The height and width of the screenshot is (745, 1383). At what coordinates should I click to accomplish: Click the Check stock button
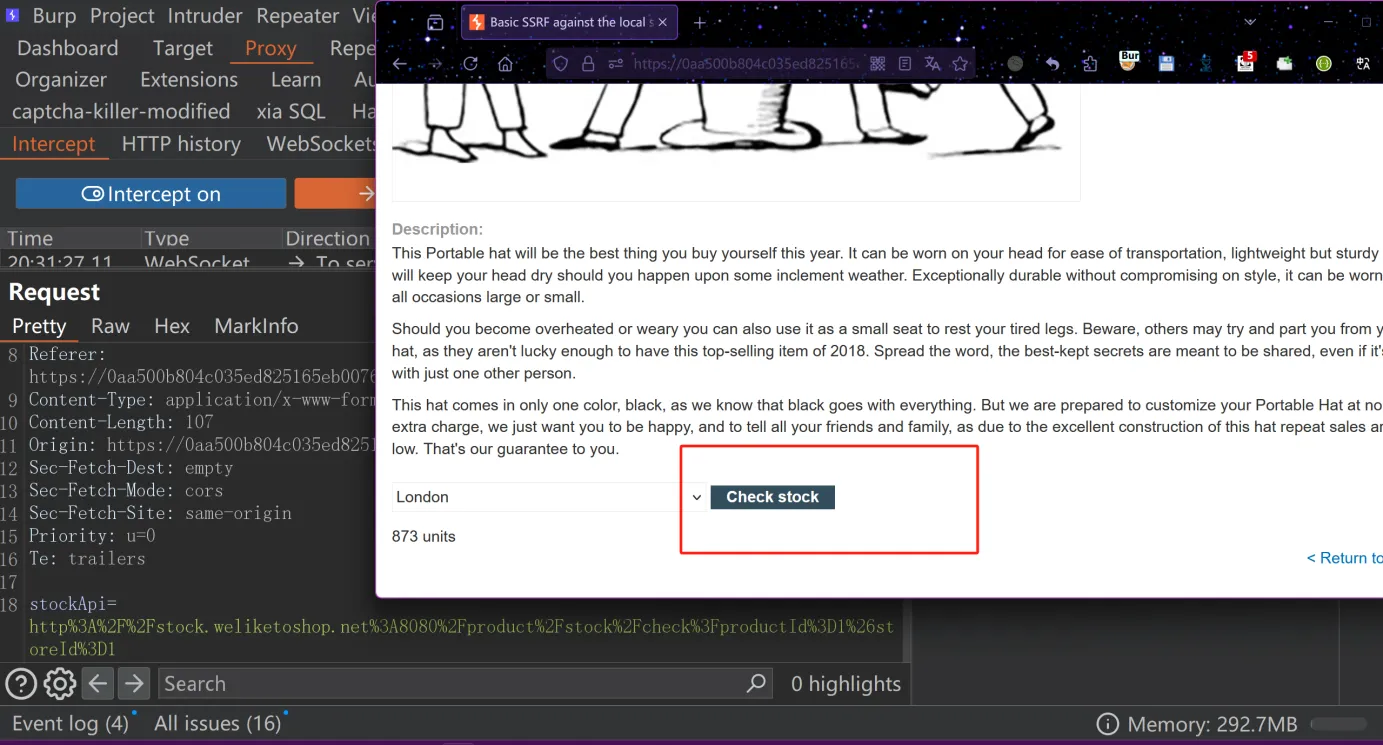[x=772, y=497]
